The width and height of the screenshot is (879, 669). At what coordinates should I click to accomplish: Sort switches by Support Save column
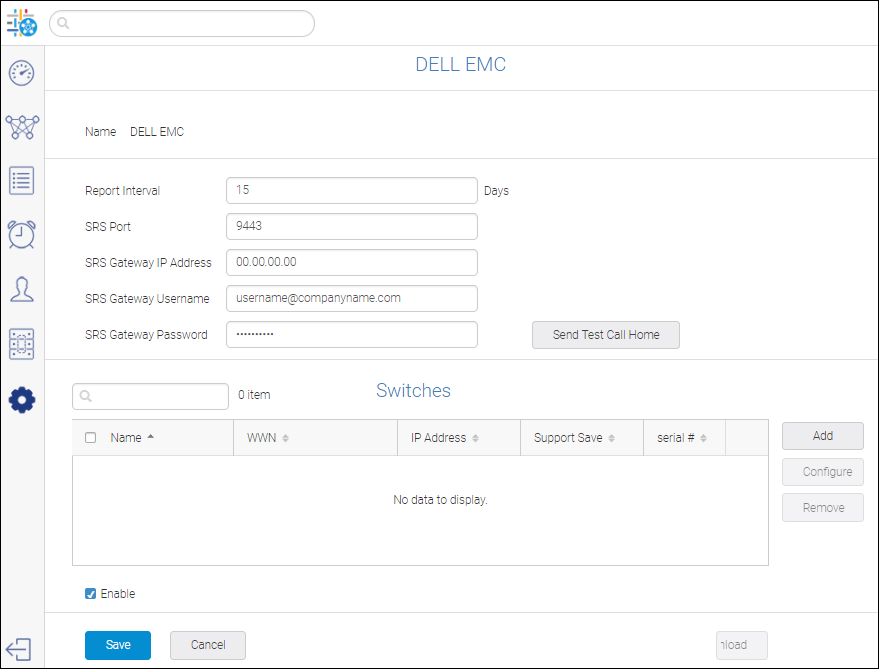(x=574, y=438)
